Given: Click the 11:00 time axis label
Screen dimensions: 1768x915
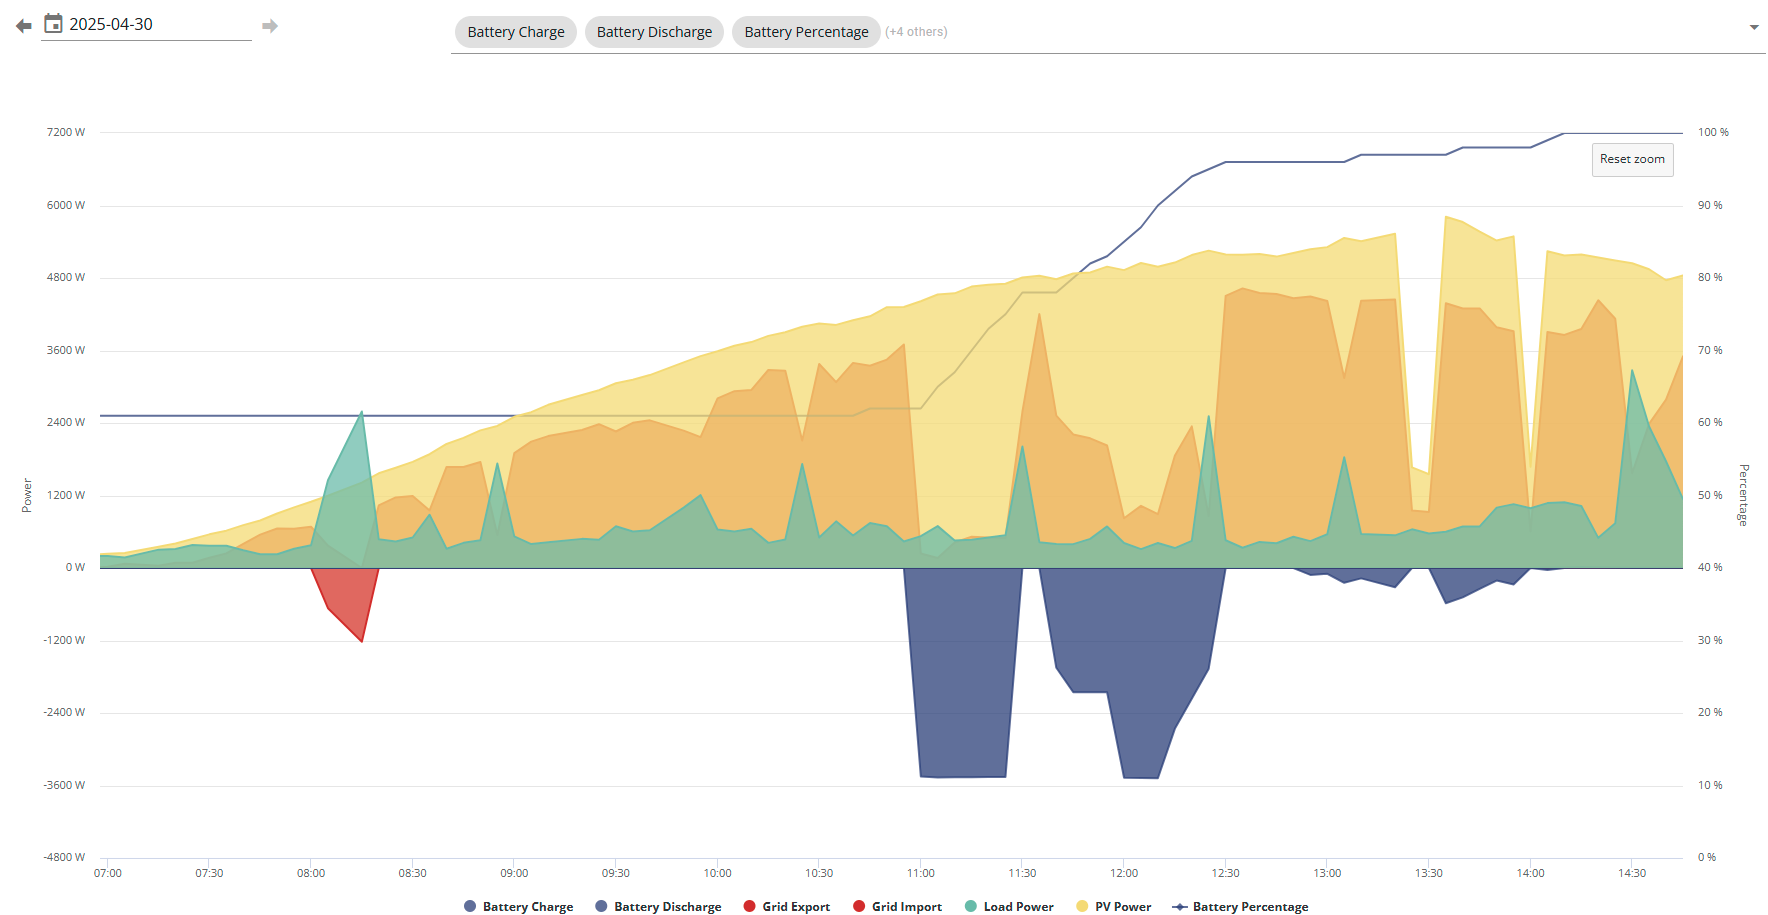Looking at the screenshot, I should pos(921,873).
